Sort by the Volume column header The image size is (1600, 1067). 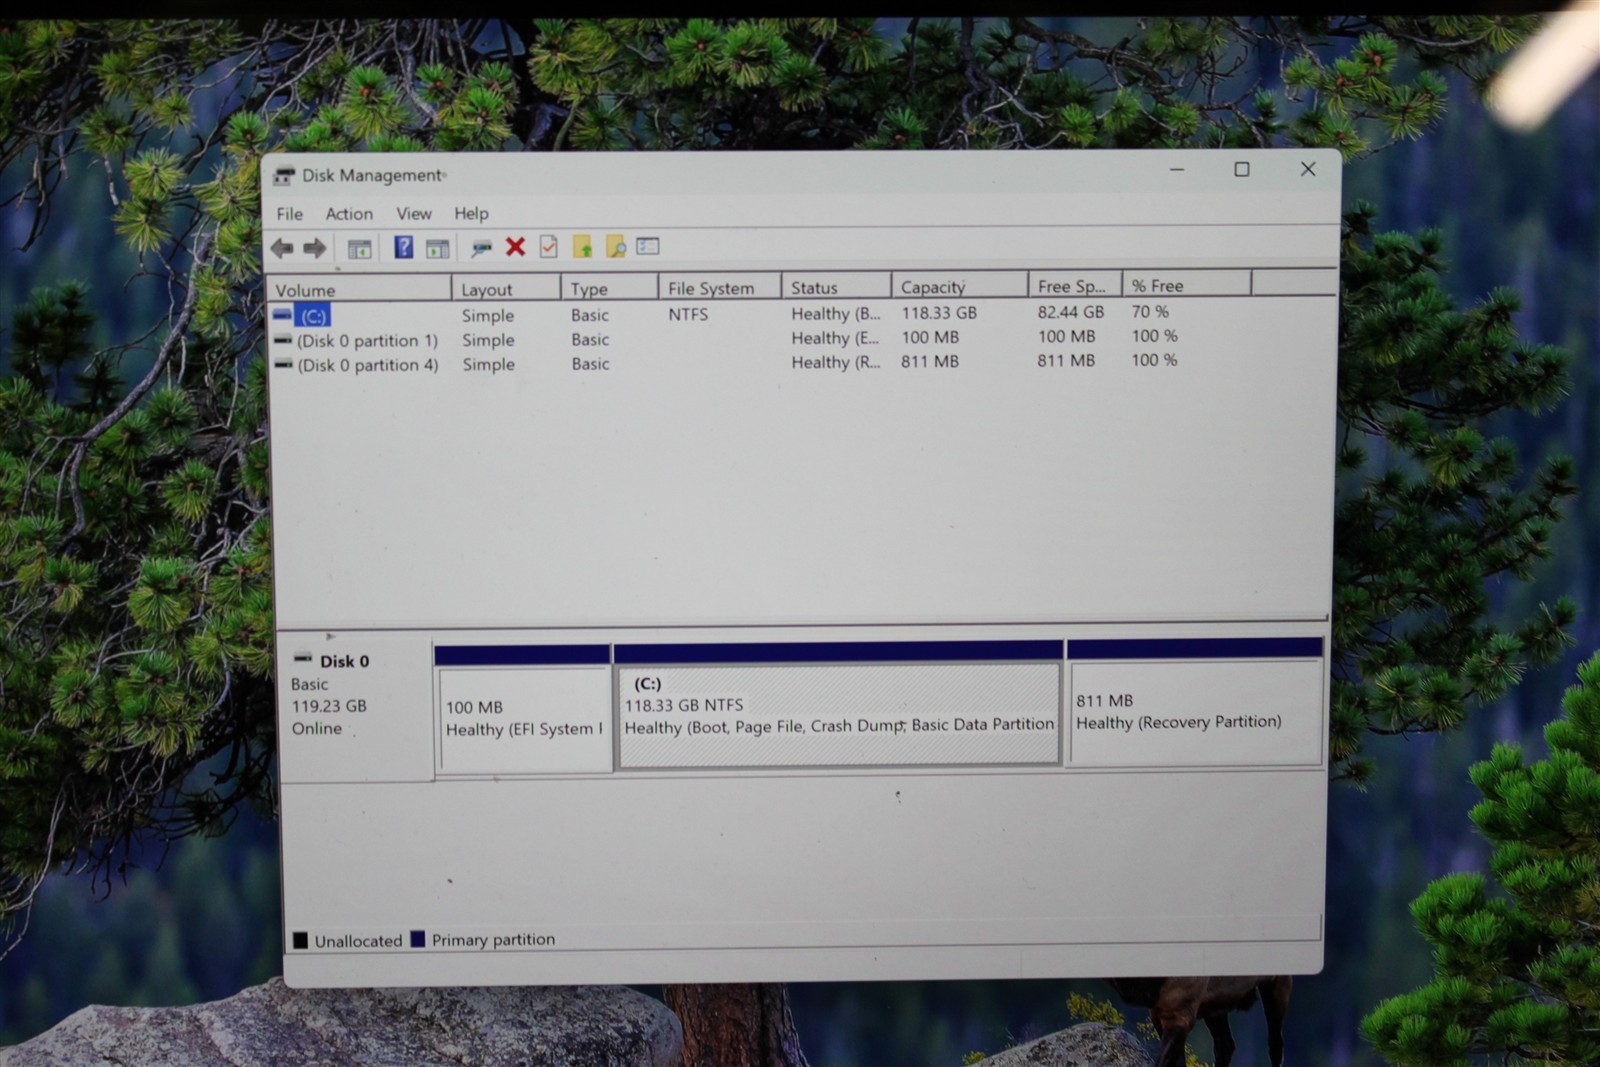[360, 289]
